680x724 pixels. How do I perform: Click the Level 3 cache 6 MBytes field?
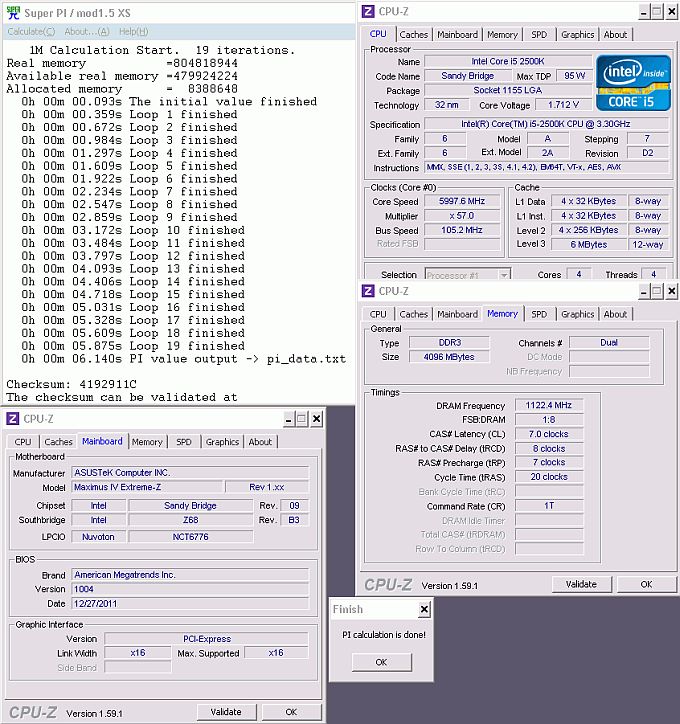coord(589,244)
